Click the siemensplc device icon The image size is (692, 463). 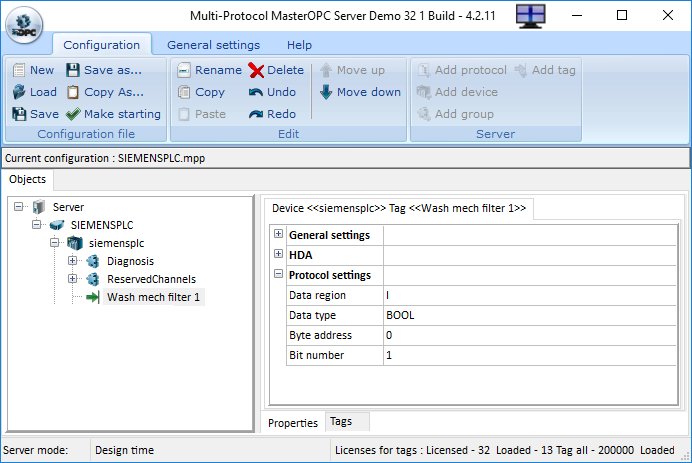coord(75,243)
